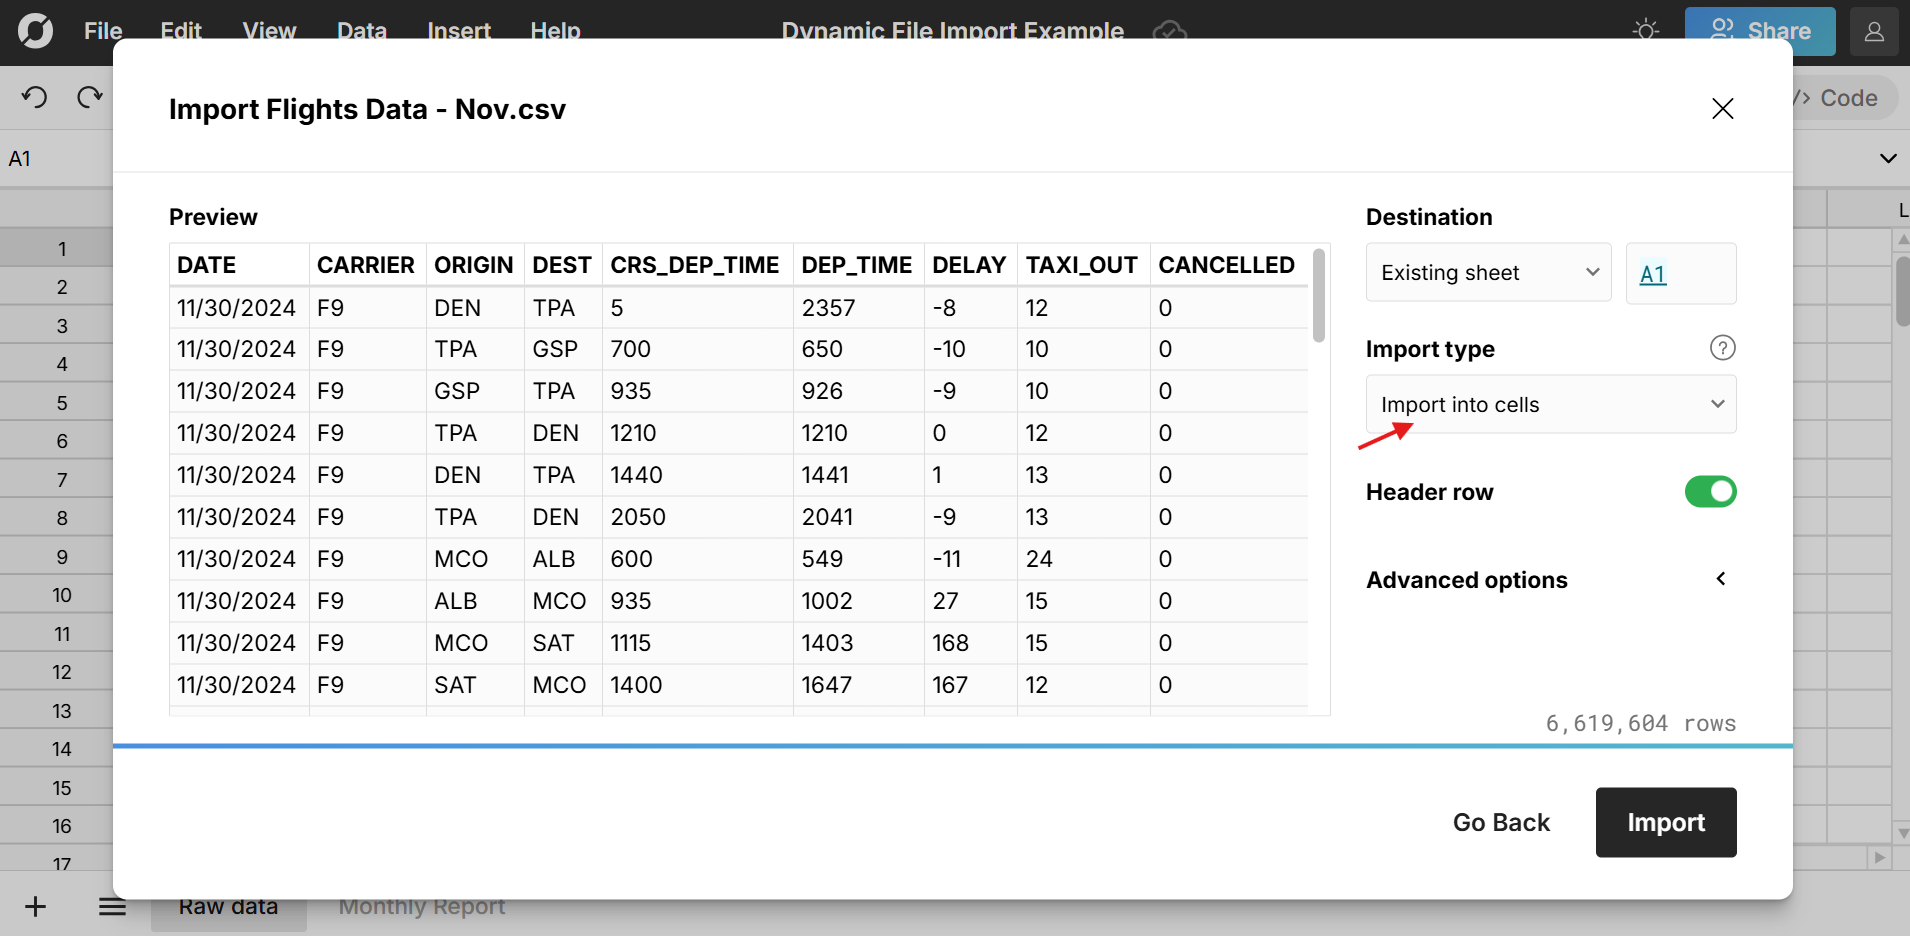This screenshot has width=1910, height=936.
Task: Click the preview table vertical scrollbar
Action: click(x=1319, y=297)
